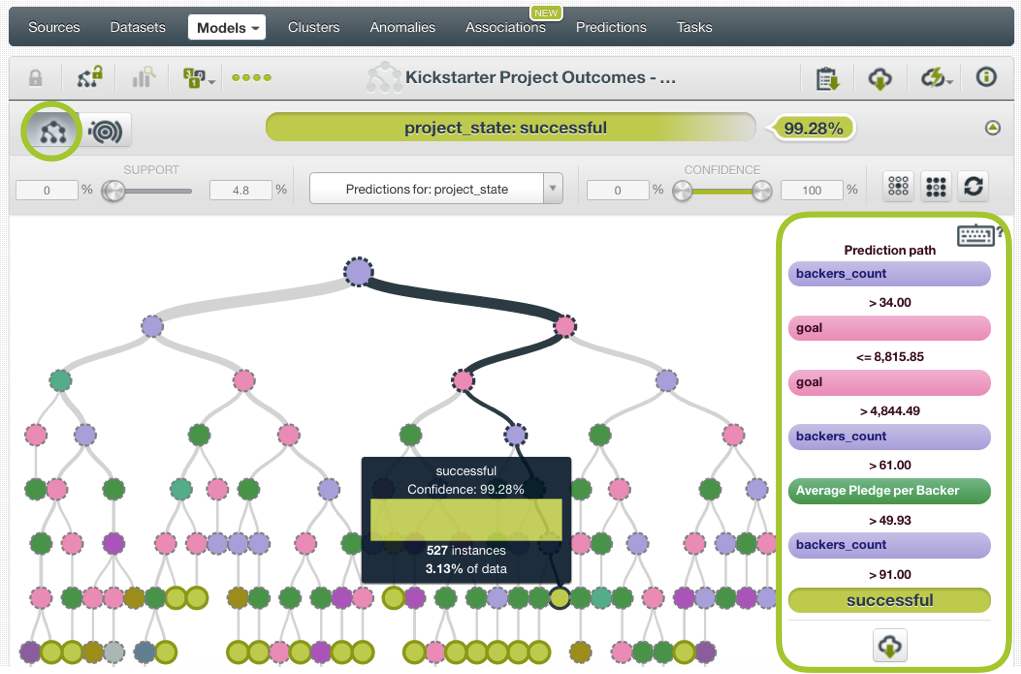Open the Sources menu item

54,27
